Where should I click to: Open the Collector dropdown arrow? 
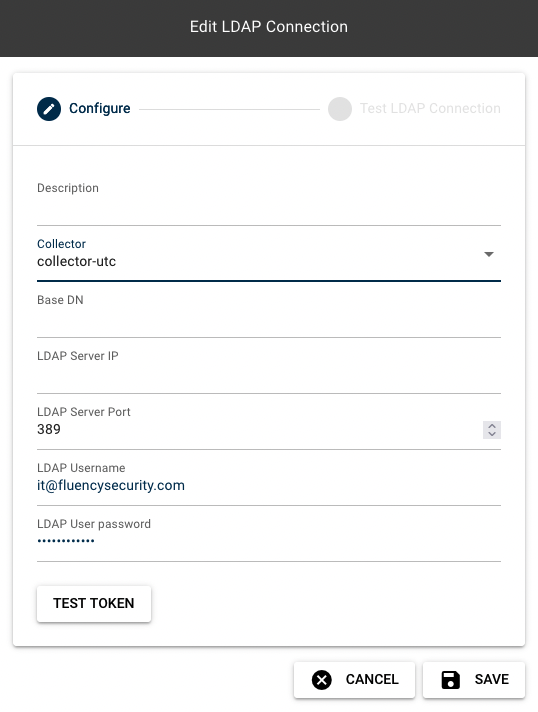pos(489,254)
